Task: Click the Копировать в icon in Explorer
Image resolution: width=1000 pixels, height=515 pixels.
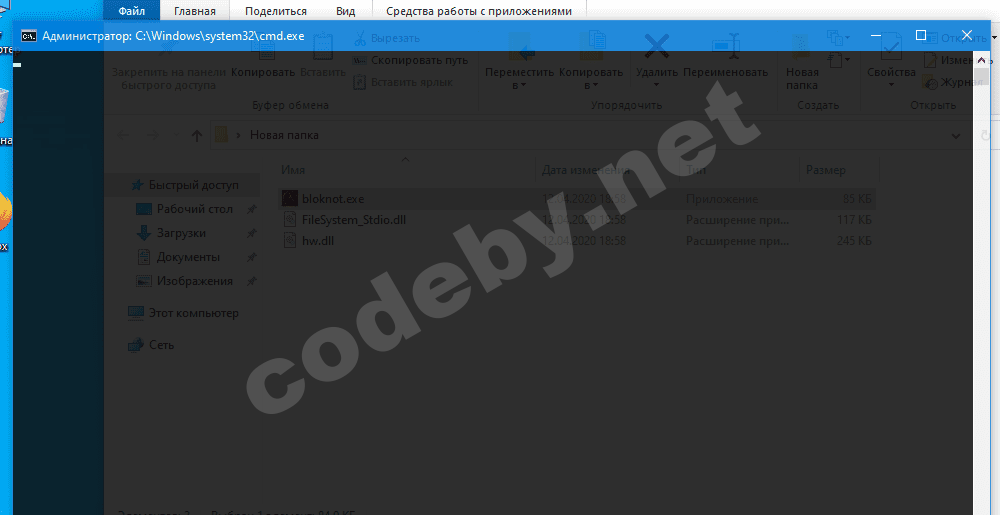Action: coord(591,47)
